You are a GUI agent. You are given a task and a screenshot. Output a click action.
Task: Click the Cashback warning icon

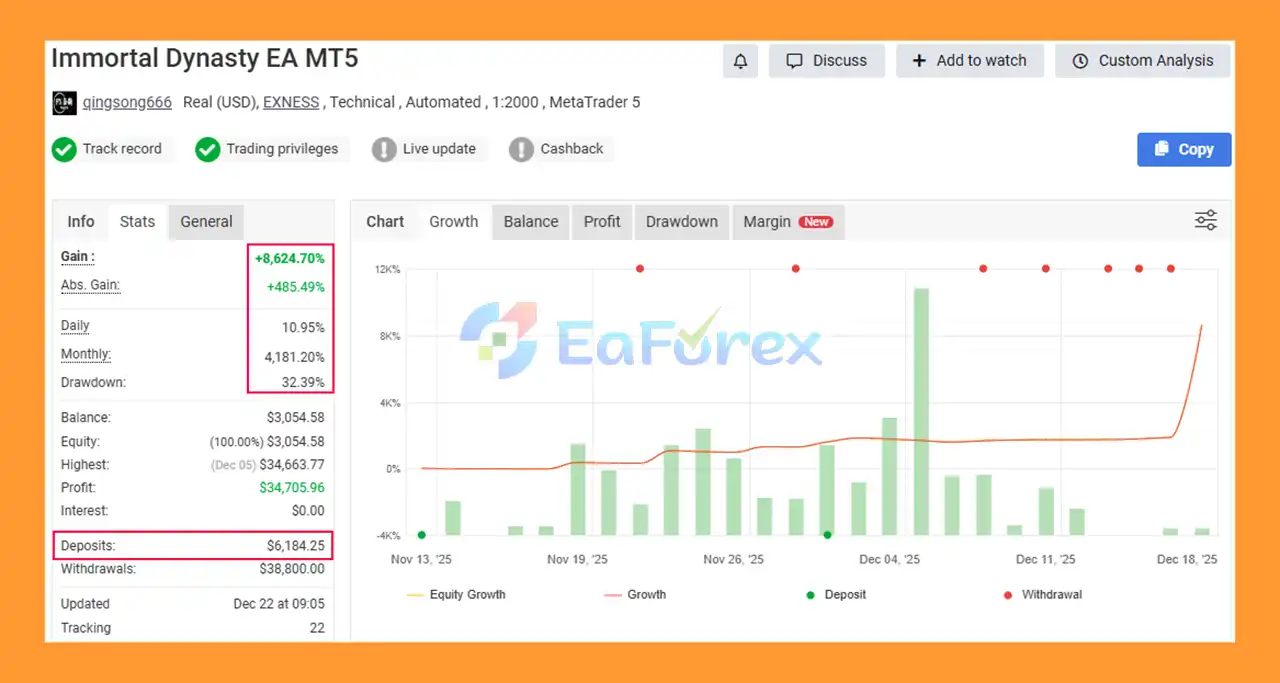point(521,150)
